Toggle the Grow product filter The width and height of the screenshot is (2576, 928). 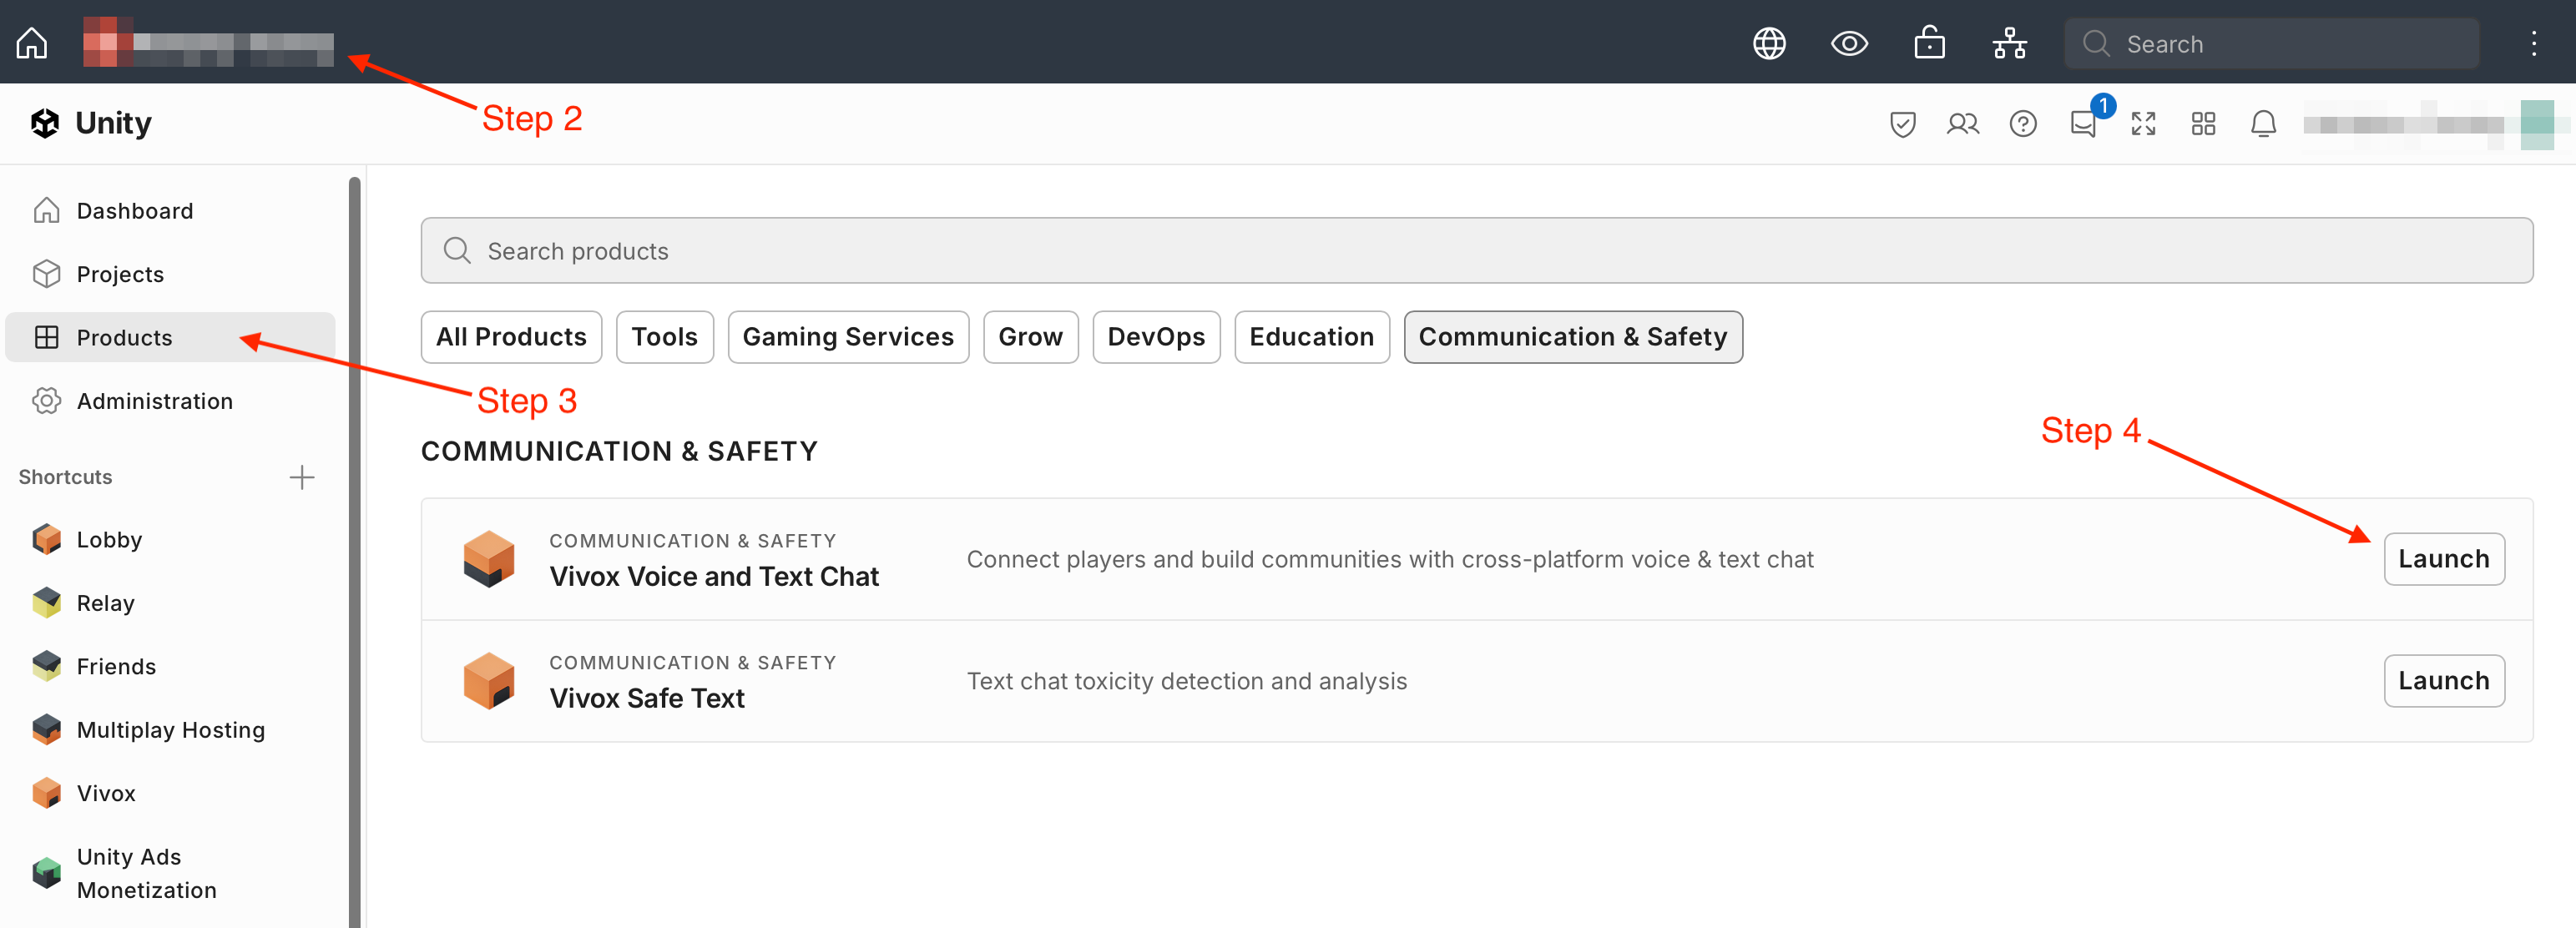[x=1030, y=337]
